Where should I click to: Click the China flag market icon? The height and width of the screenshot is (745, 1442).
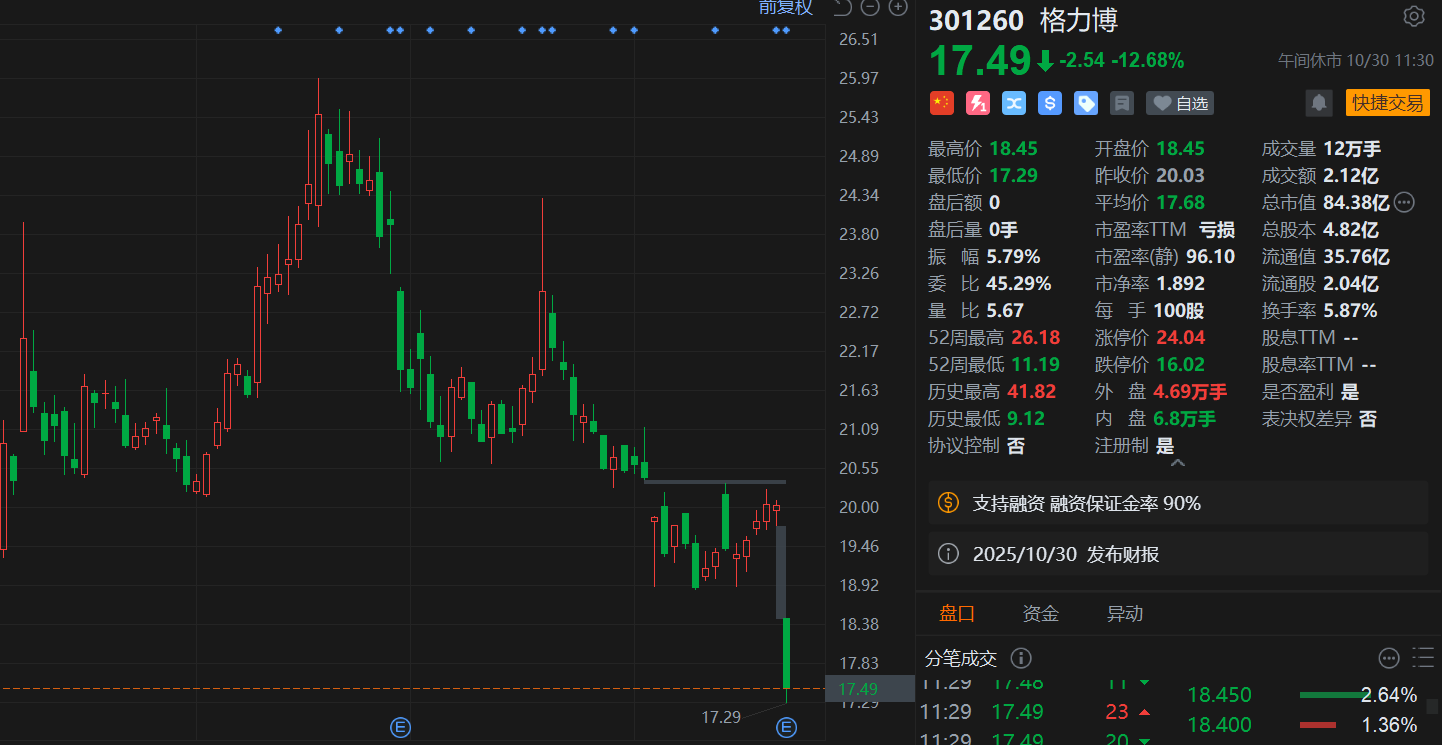pos(941,103)
